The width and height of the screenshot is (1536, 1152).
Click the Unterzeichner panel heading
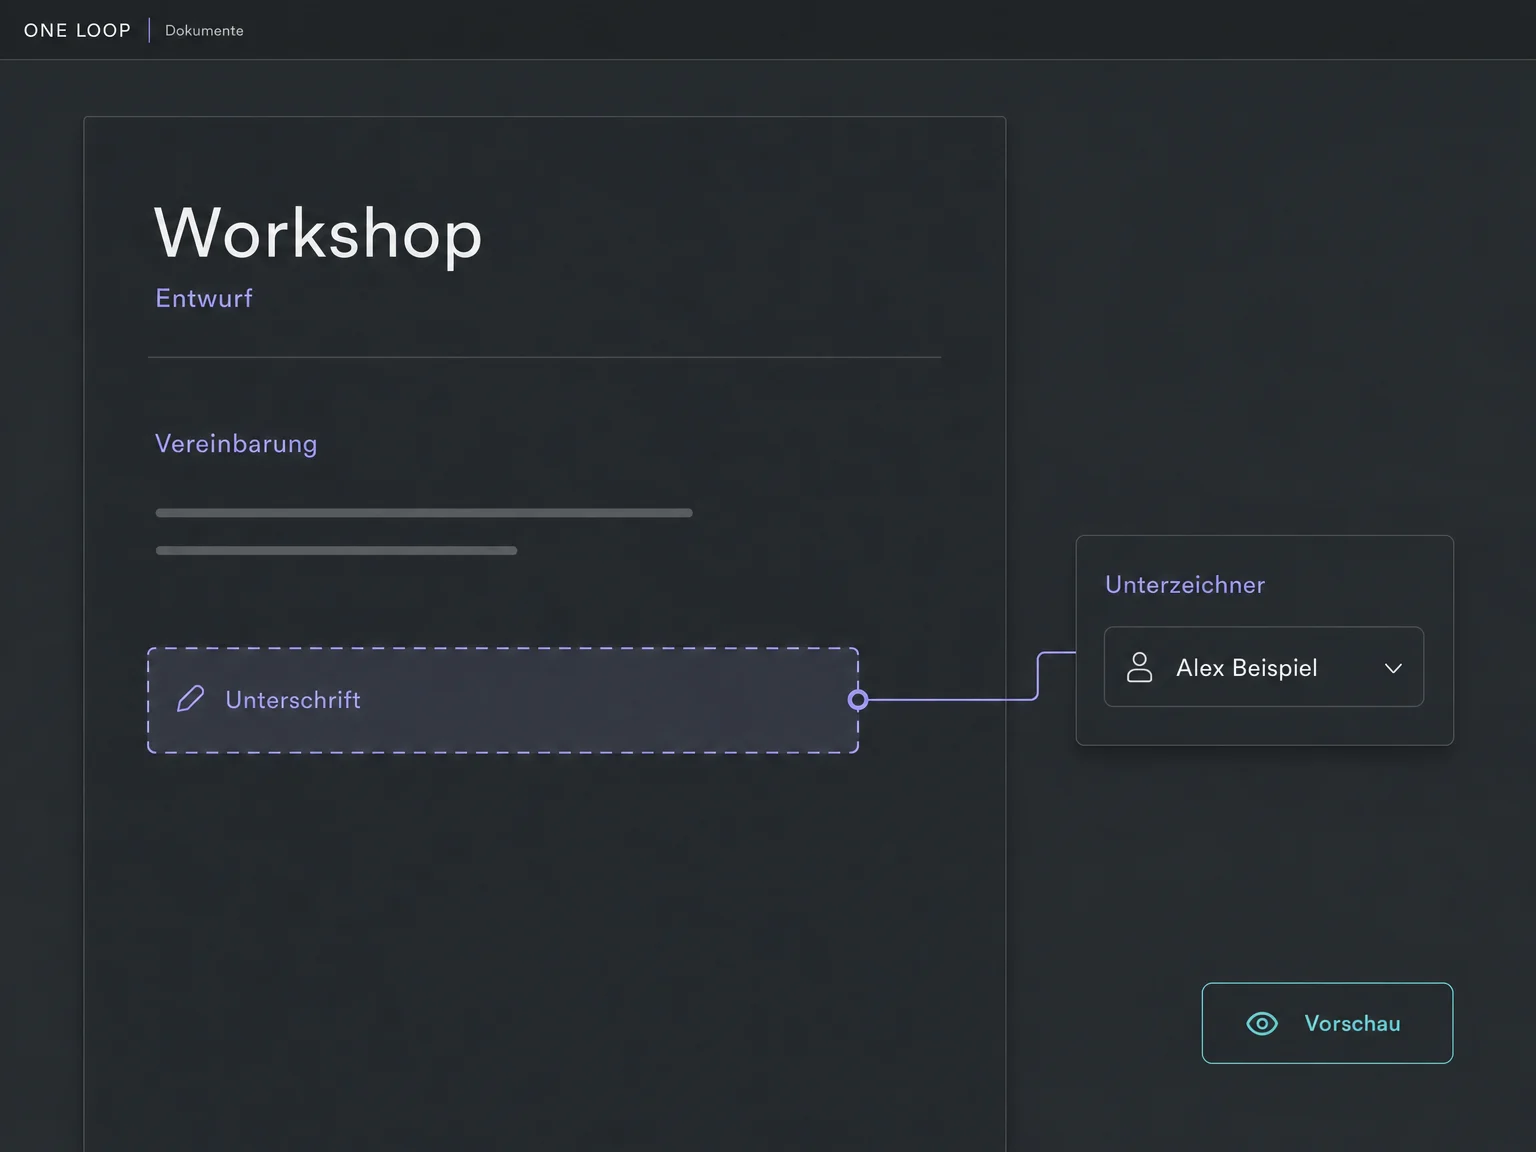point(1185,585)
